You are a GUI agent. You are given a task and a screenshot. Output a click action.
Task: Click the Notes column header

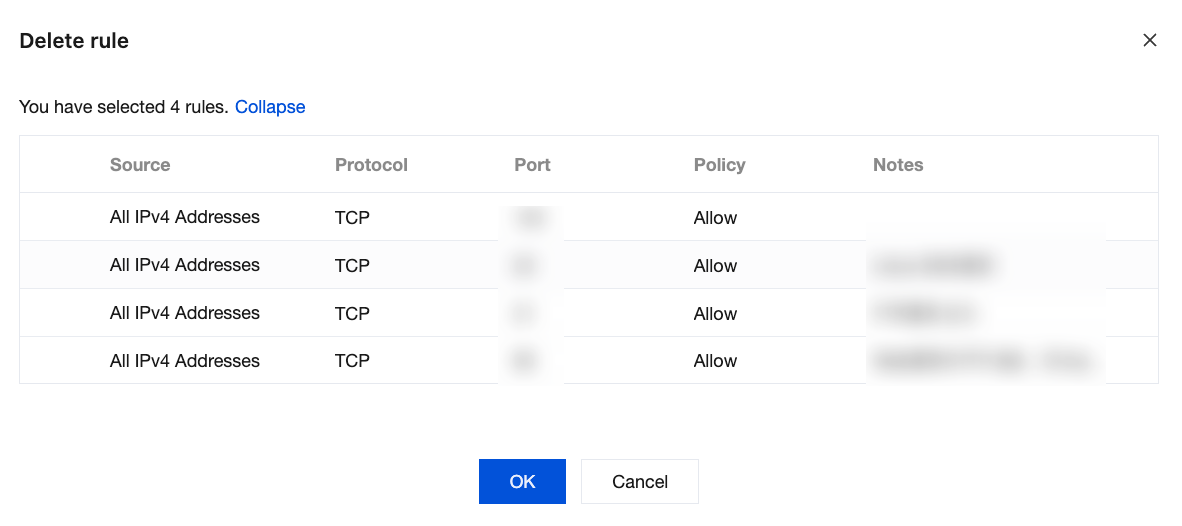click(x=897, y=165)
